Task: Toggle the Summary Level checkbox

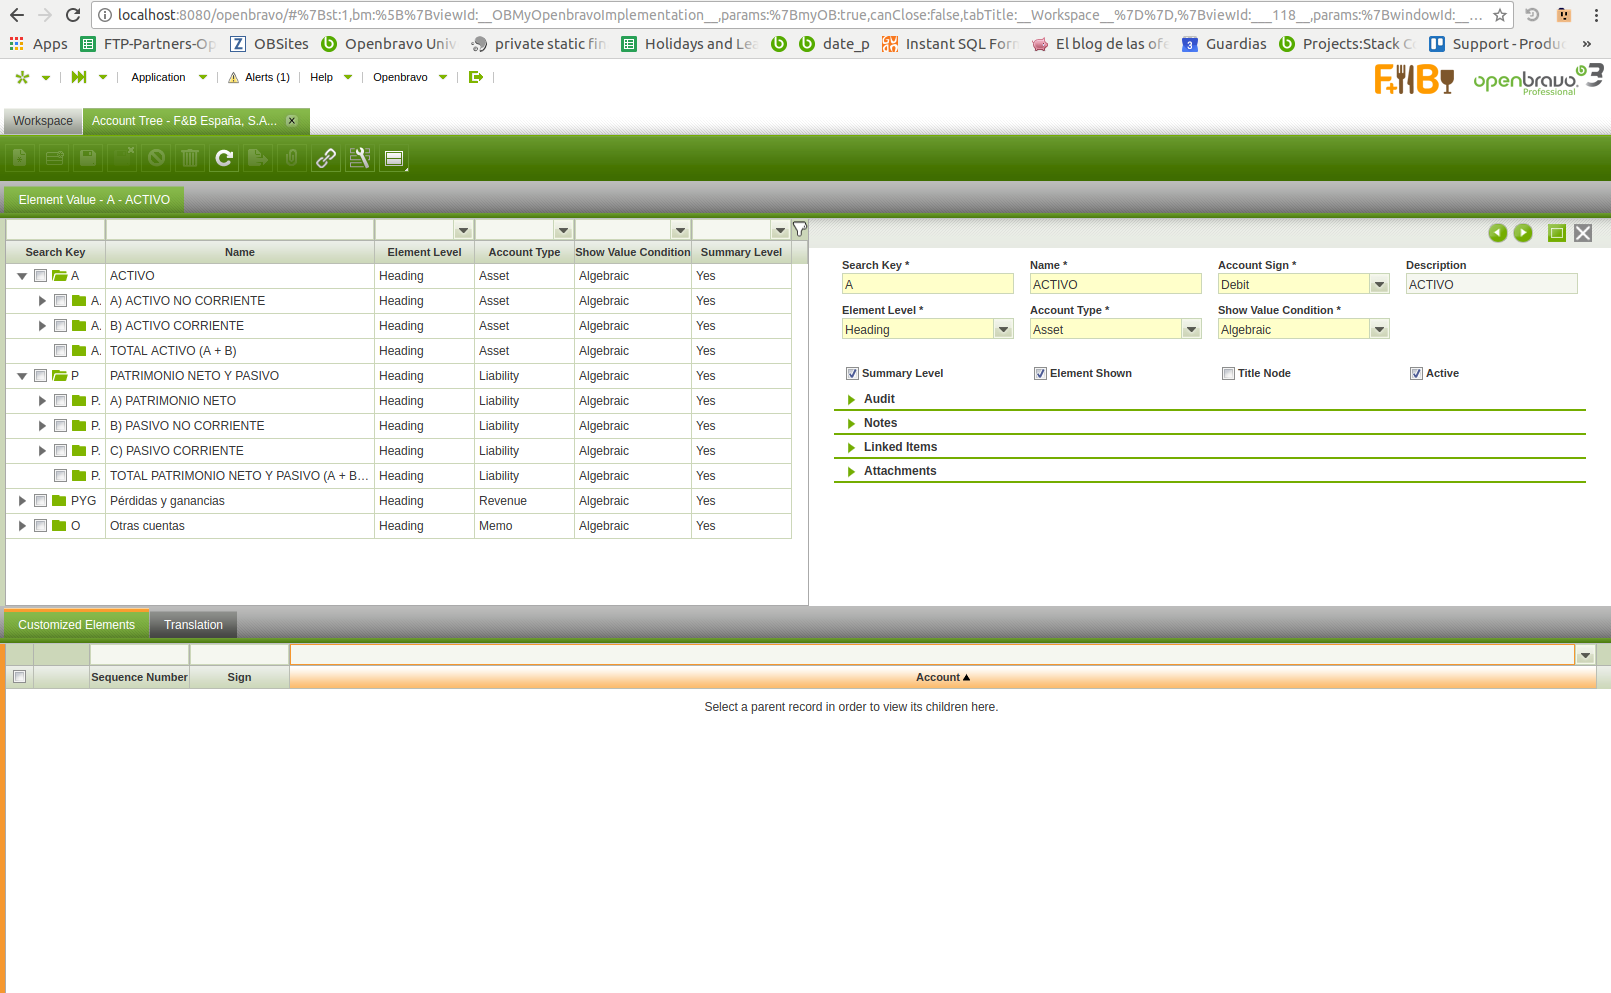Action: coord(852,373)
